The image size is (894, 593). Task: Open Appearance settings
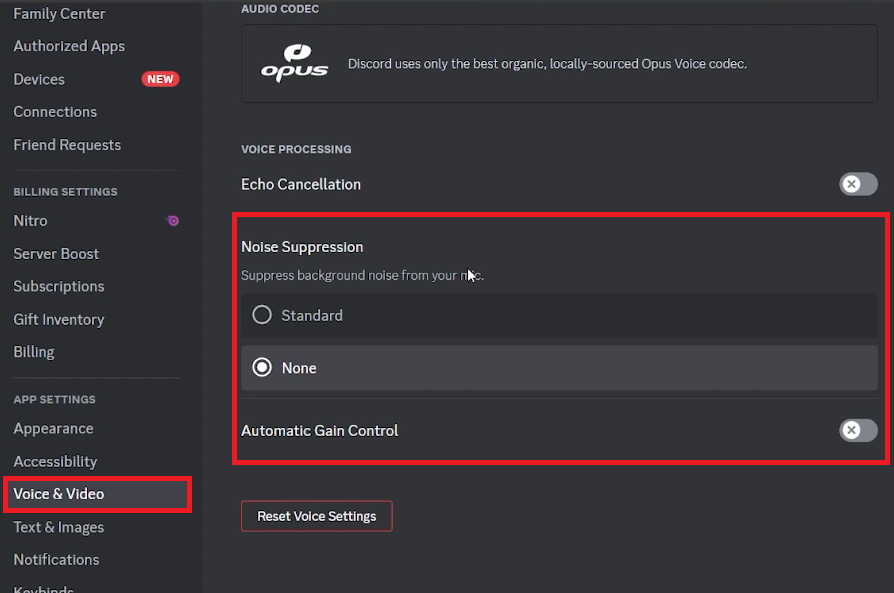(x=53, y=428)
